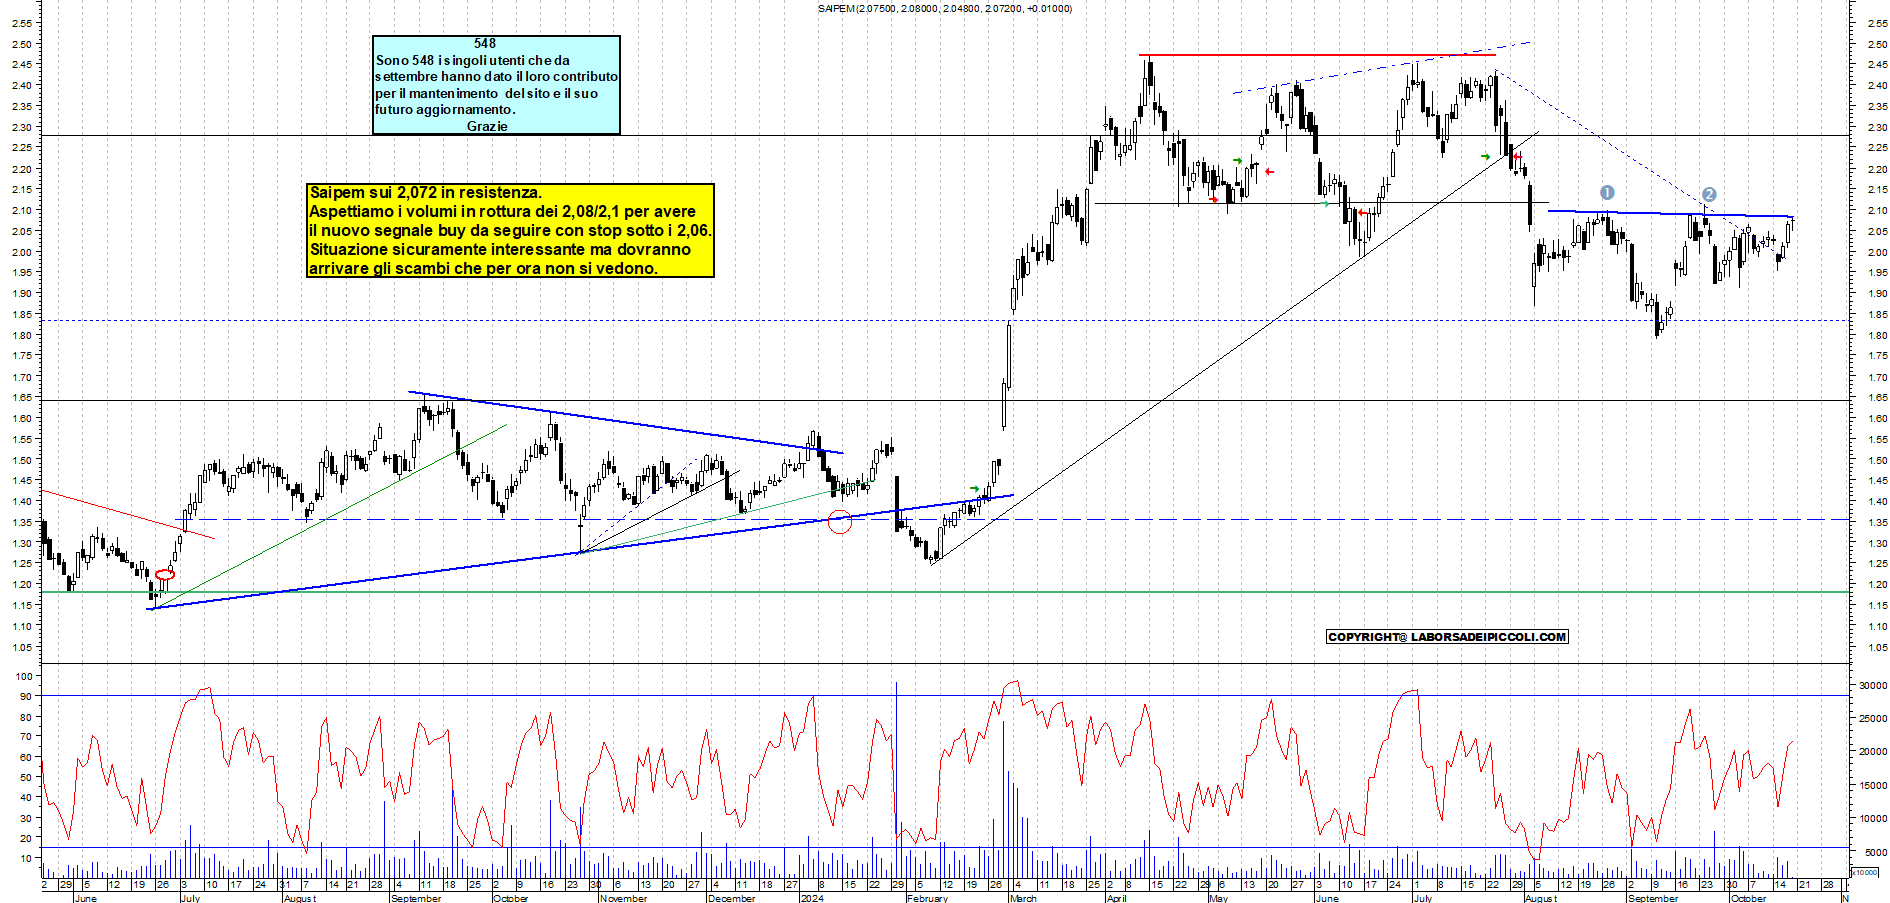Select yellow 'Saipem sui 2,072 in resistenza' annotation
The image size is (1890, 903).
pyautogui.click(x=511, y=230)
